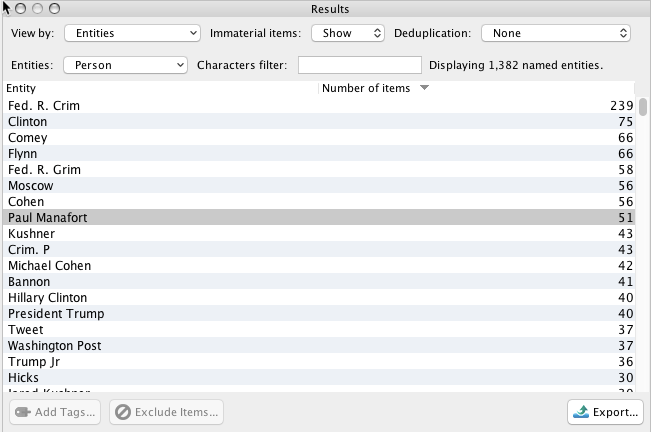Select the President Trump row
This screenshot has width=651, height=432.
(319, 314)
